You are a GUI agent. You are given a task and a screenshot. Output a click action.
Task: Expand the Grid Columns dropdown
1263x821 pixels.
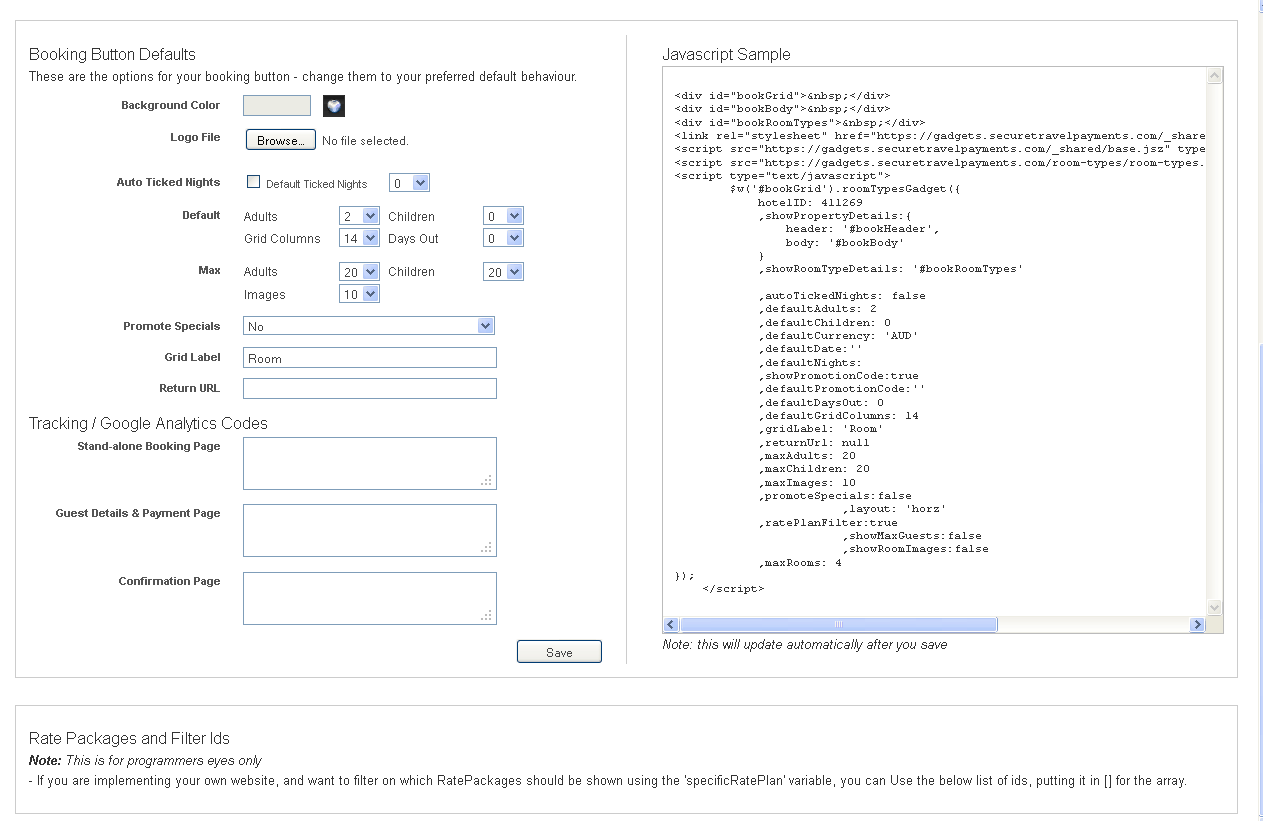click(359, 238)
